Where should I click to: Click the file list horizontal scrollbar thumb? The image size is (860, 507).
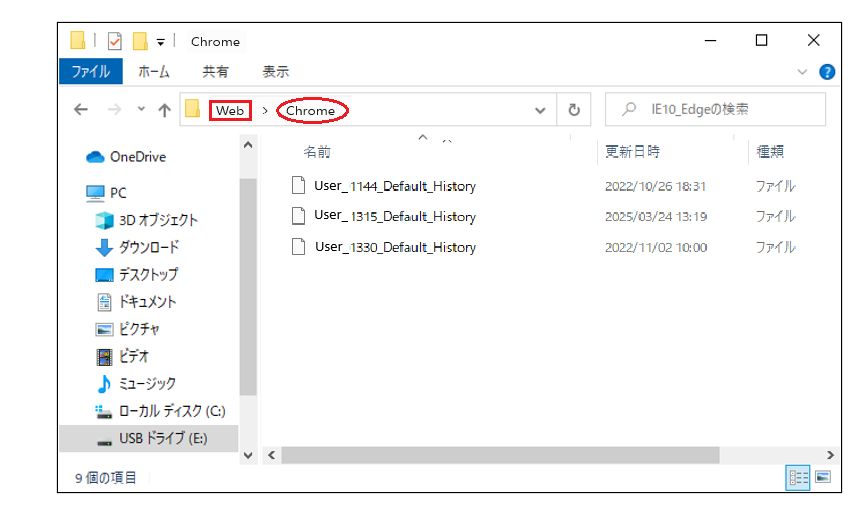point(500,455)
